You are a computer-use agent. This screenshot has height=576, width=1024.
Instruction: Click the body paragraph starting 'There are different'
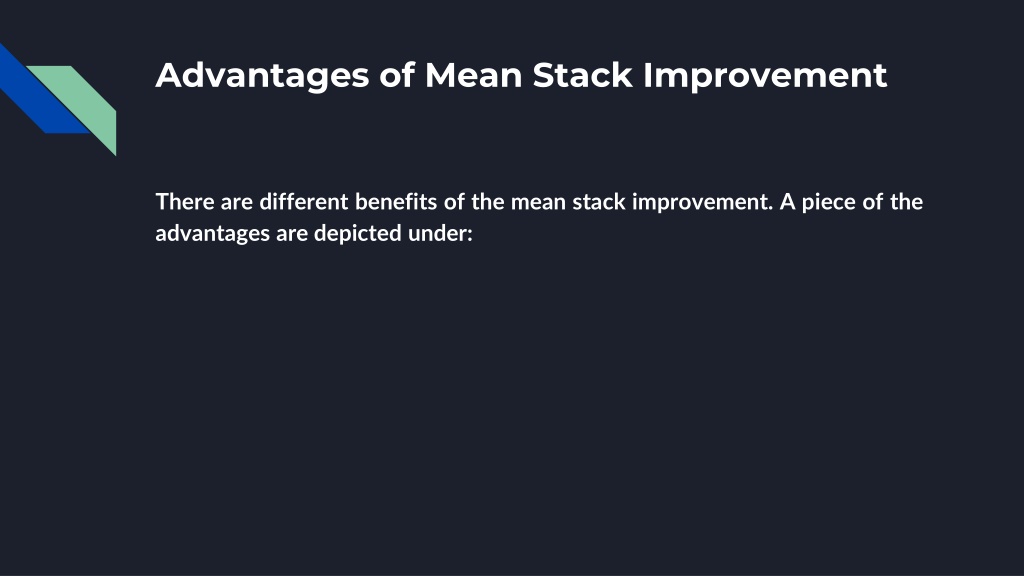pos(539,217)
